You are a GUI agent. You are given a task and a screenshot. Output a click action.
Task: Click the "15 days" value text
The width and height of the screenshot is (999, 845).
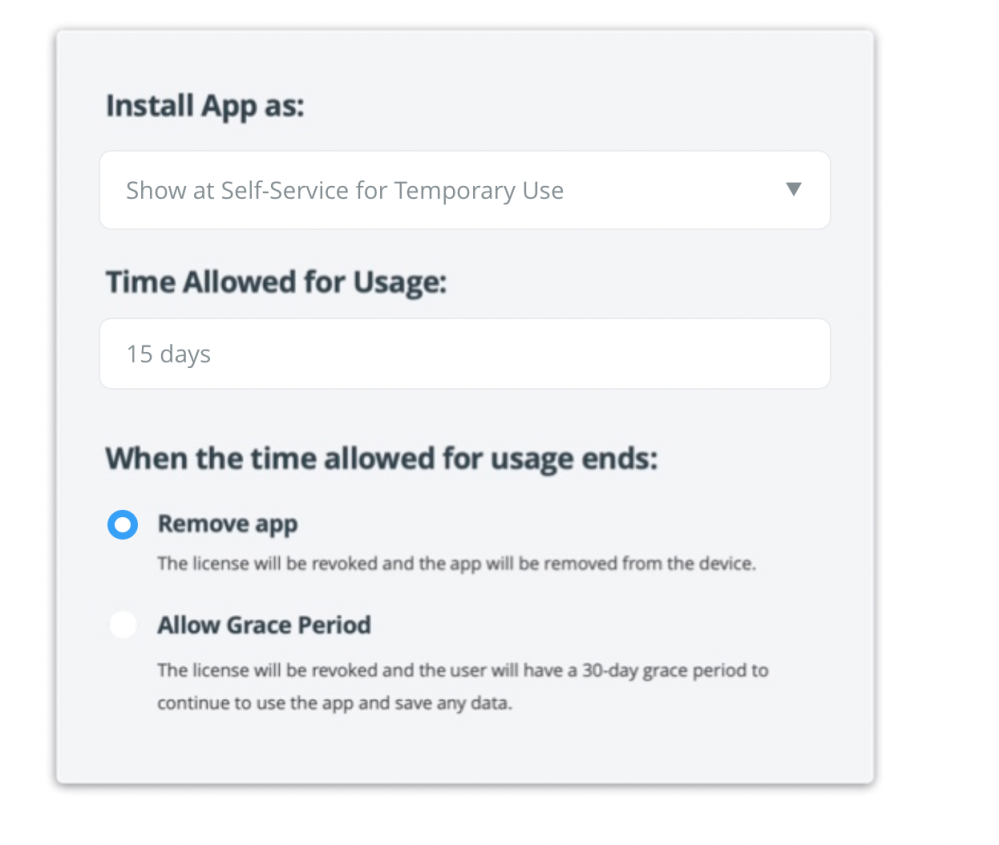(x=168, y=354)
